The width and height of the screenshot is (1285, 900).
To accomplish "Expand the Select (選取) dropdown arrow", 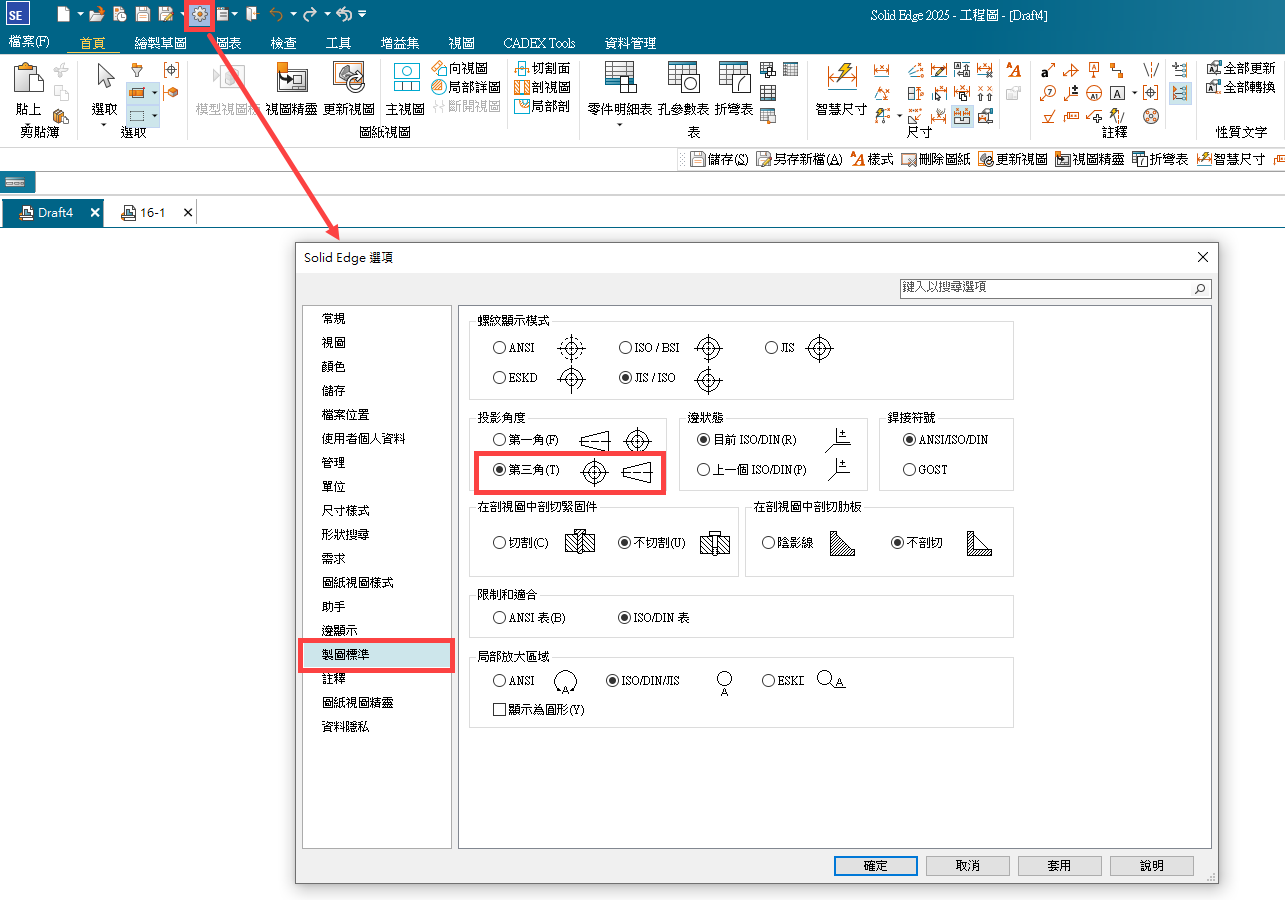I will coord(104,126).
